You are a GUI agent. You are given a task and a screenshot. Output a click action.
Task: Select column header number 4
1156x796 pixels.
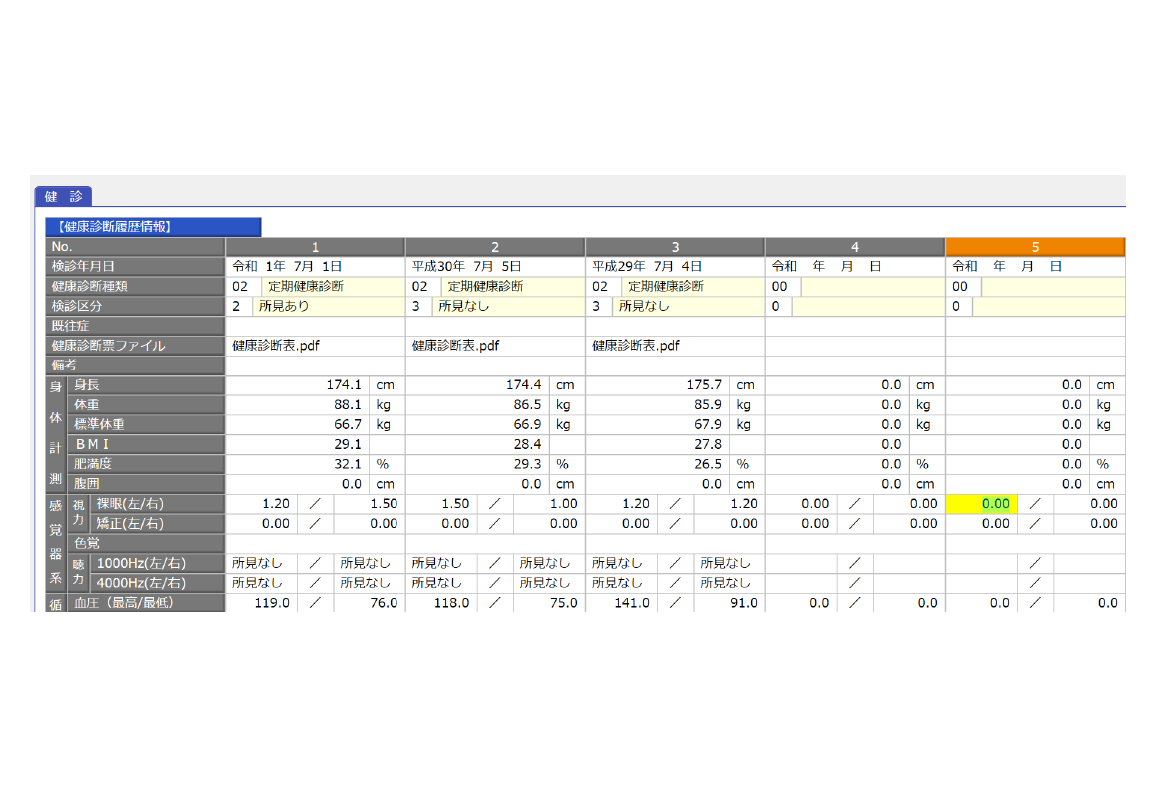pyautogui.click(x=855, y=247)
